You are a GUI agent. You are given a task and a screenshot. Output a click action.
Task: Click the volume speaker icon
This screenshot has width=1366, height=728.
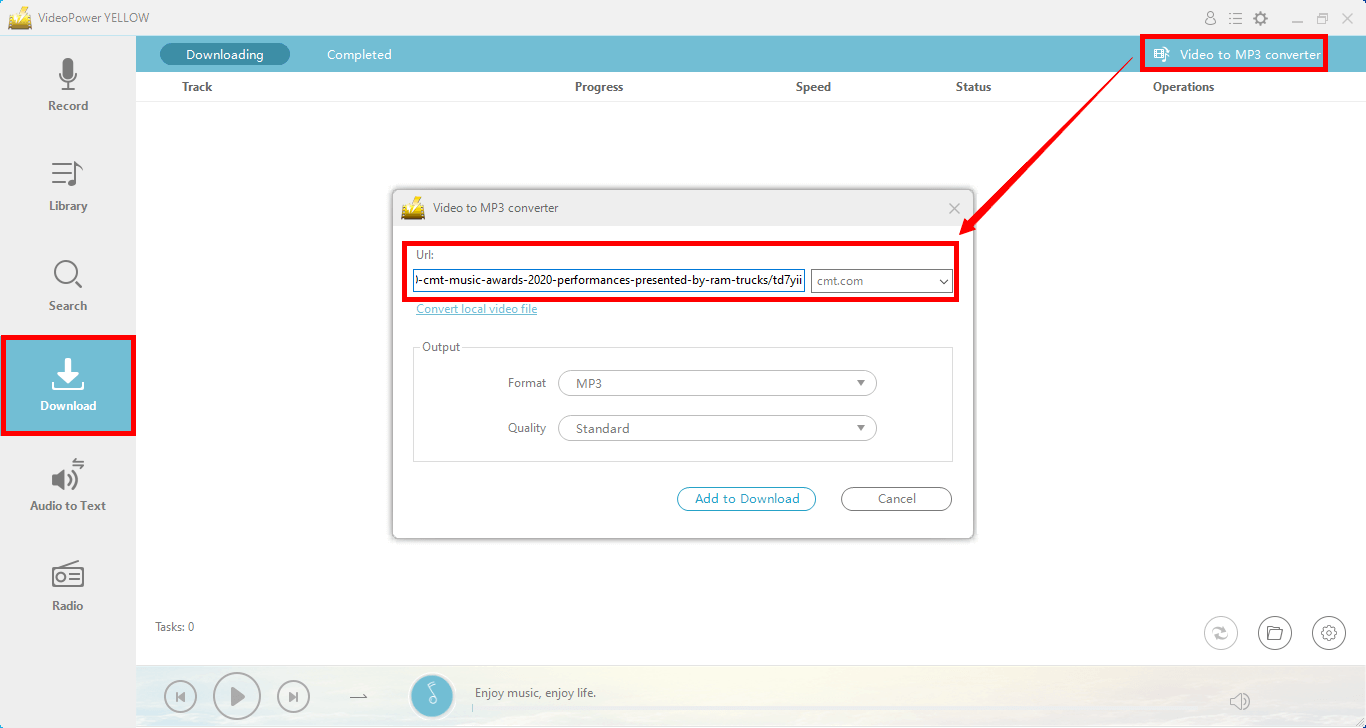coord(1240,701)
